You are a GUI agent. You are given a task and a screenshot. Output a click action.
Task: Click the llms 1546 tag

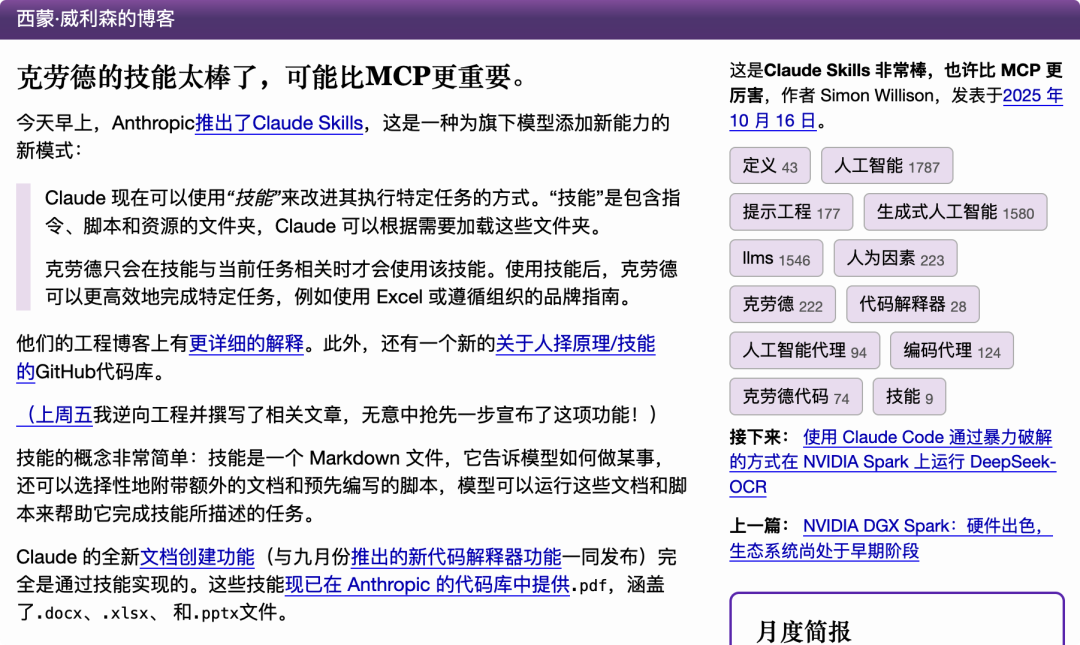(775, 259)
